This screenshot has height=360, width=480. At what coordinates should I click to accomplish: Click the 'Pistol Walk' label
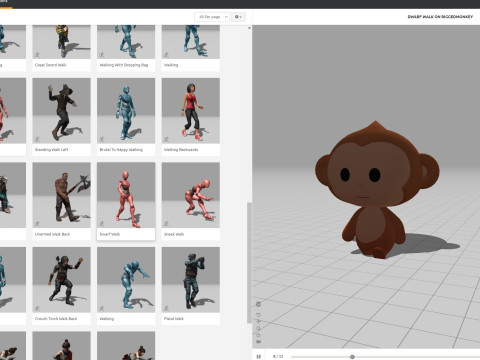(x=174, y=319)
